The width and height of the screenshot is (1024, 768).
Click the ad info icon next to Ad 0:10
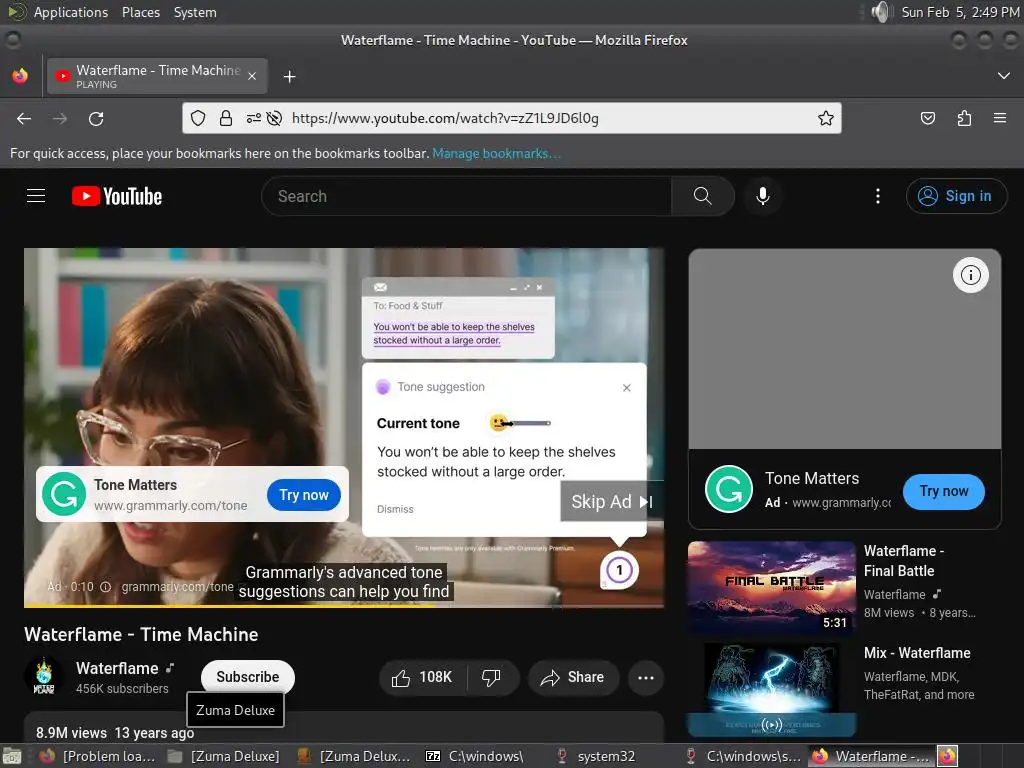click(x=105, y=587)
